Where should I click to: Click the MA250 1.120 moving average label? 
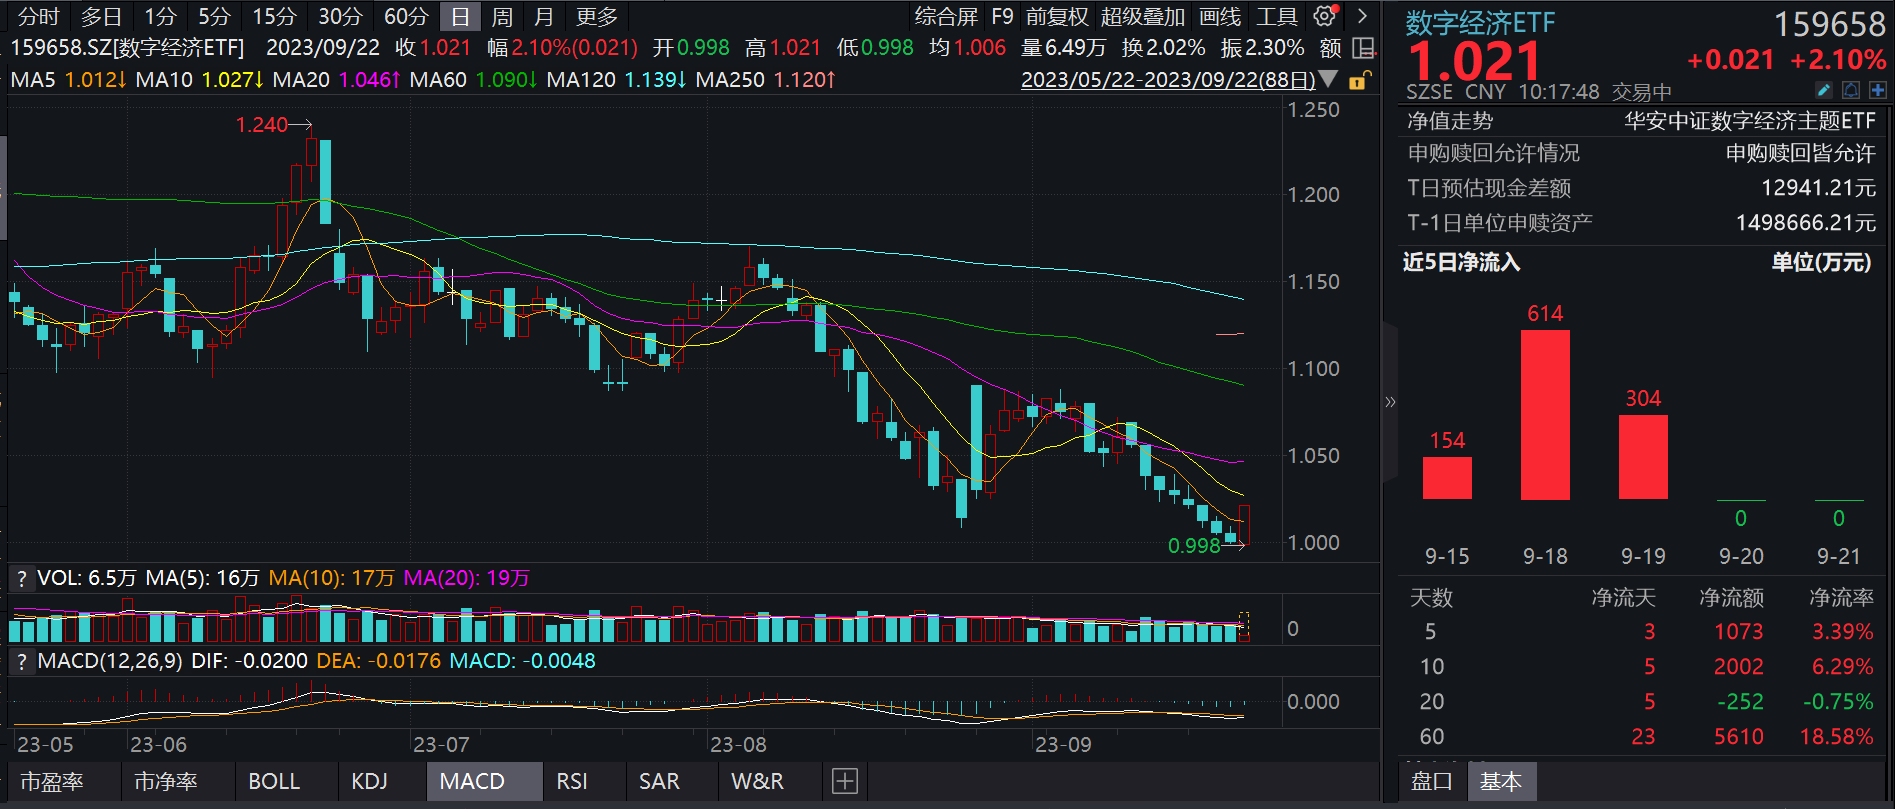pyautogui.click(x=765, y=79)
